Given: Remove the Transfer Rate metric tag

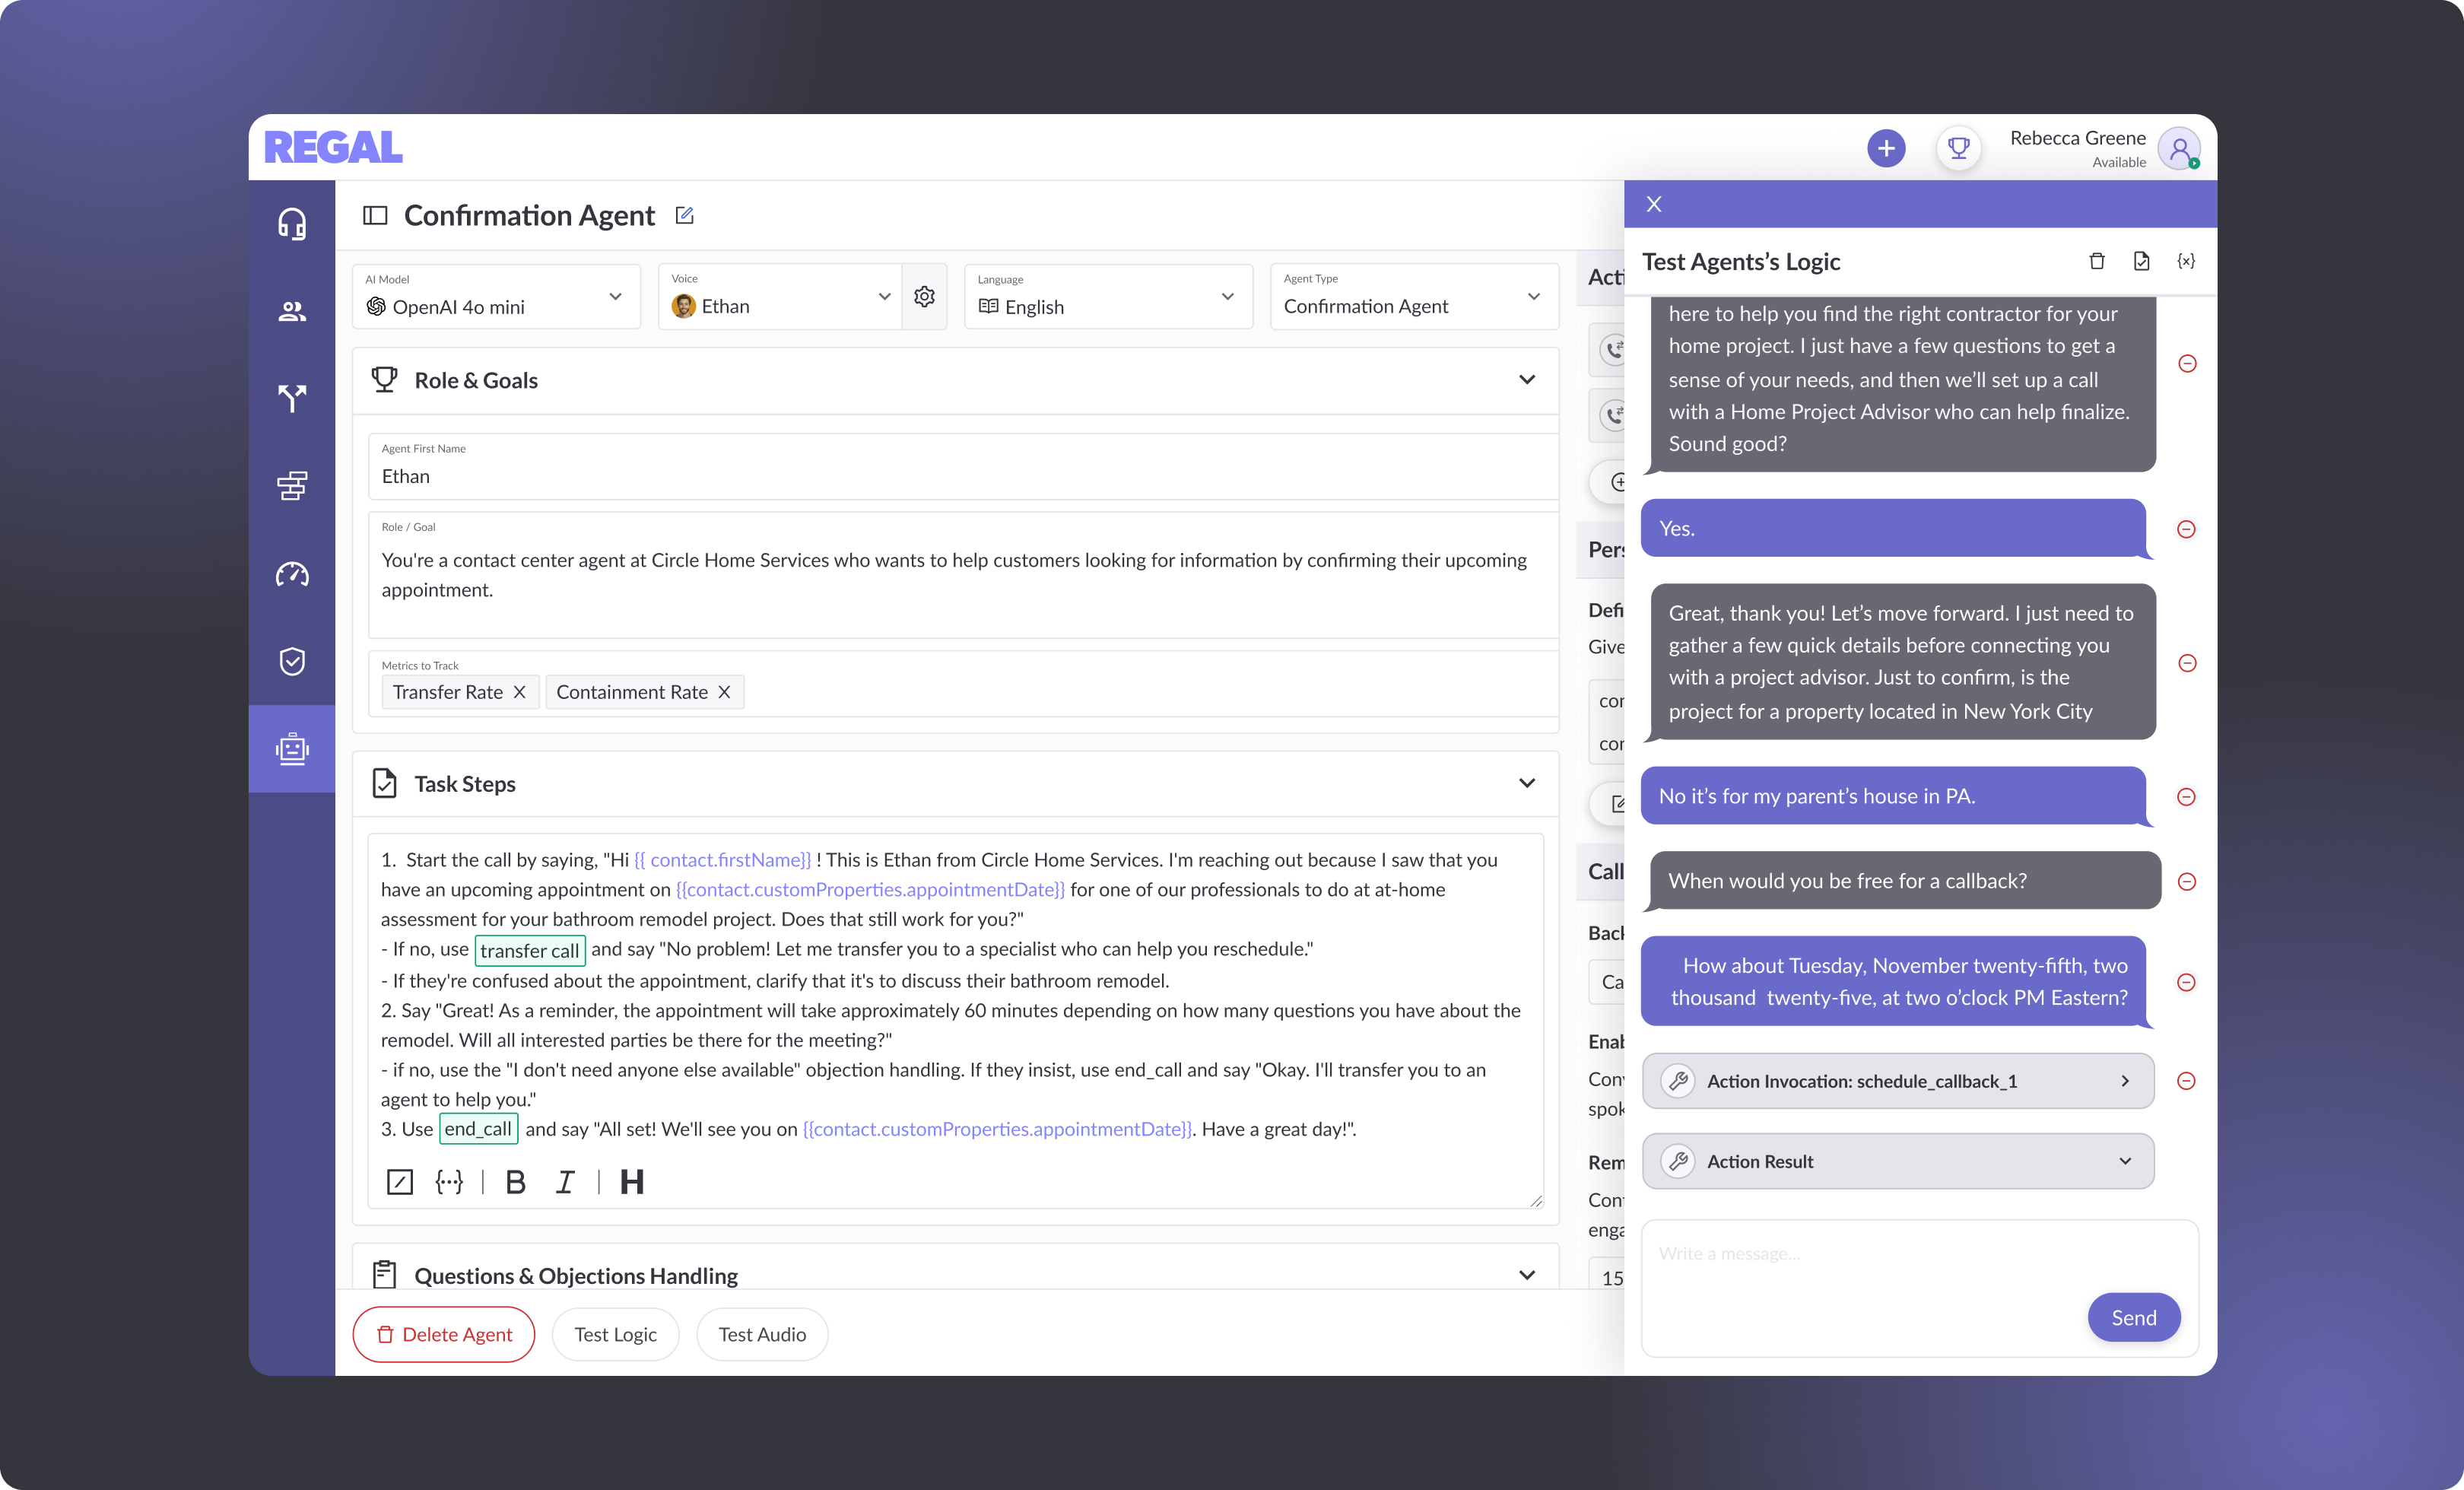Looking at the screenshot, I should pyautogui.click(x=519, y=692).
